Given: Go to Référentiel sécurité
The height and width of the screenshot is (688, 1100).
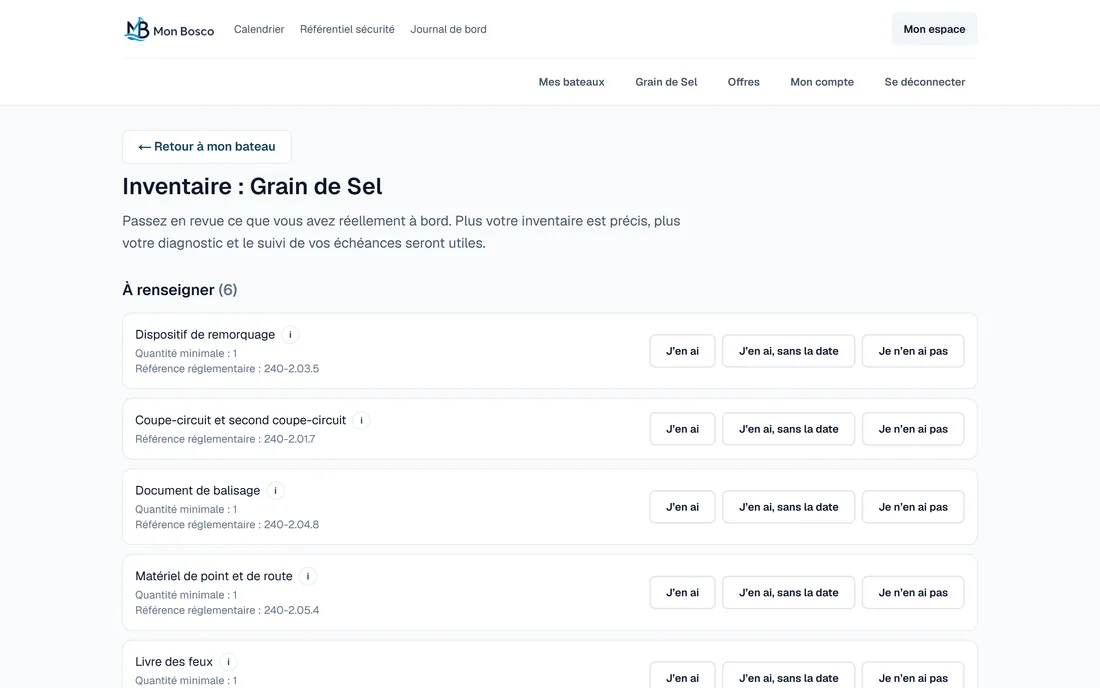Looking at the screenshot, I should point(347,29).
